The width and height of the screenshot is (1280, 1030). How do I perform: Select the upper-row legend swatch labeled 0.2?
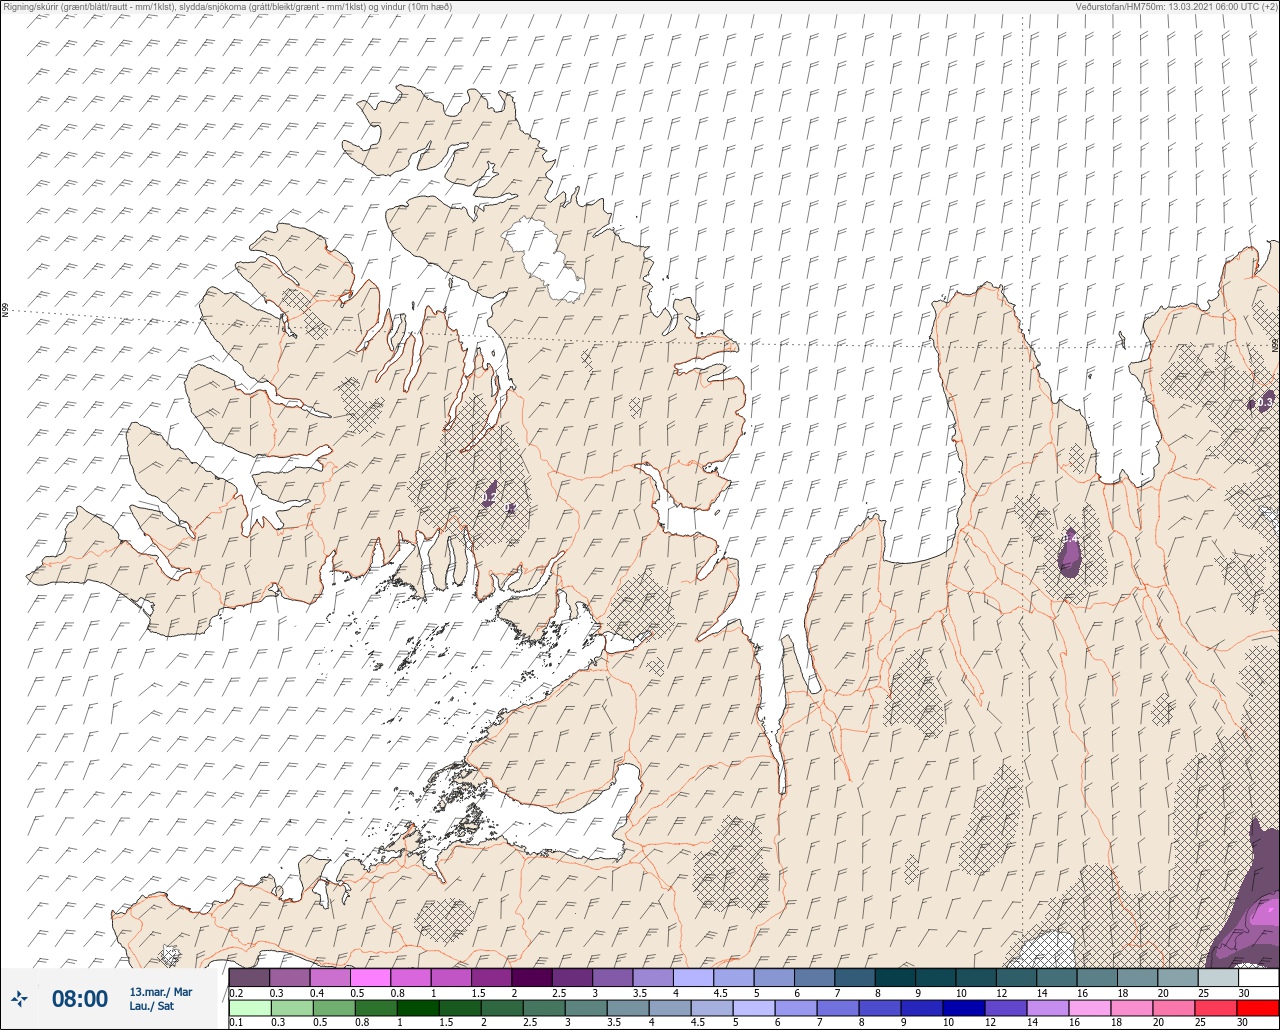249,977
